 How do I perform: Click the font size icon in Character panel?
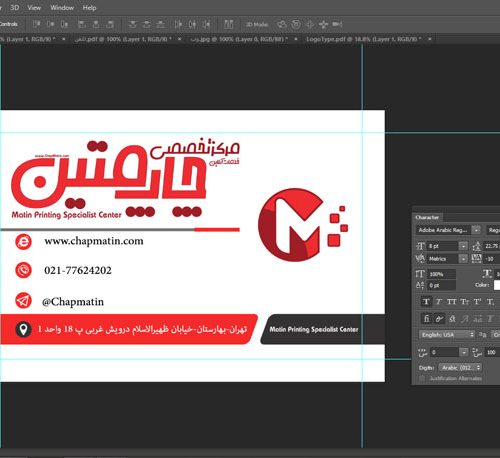coord(420,246)
